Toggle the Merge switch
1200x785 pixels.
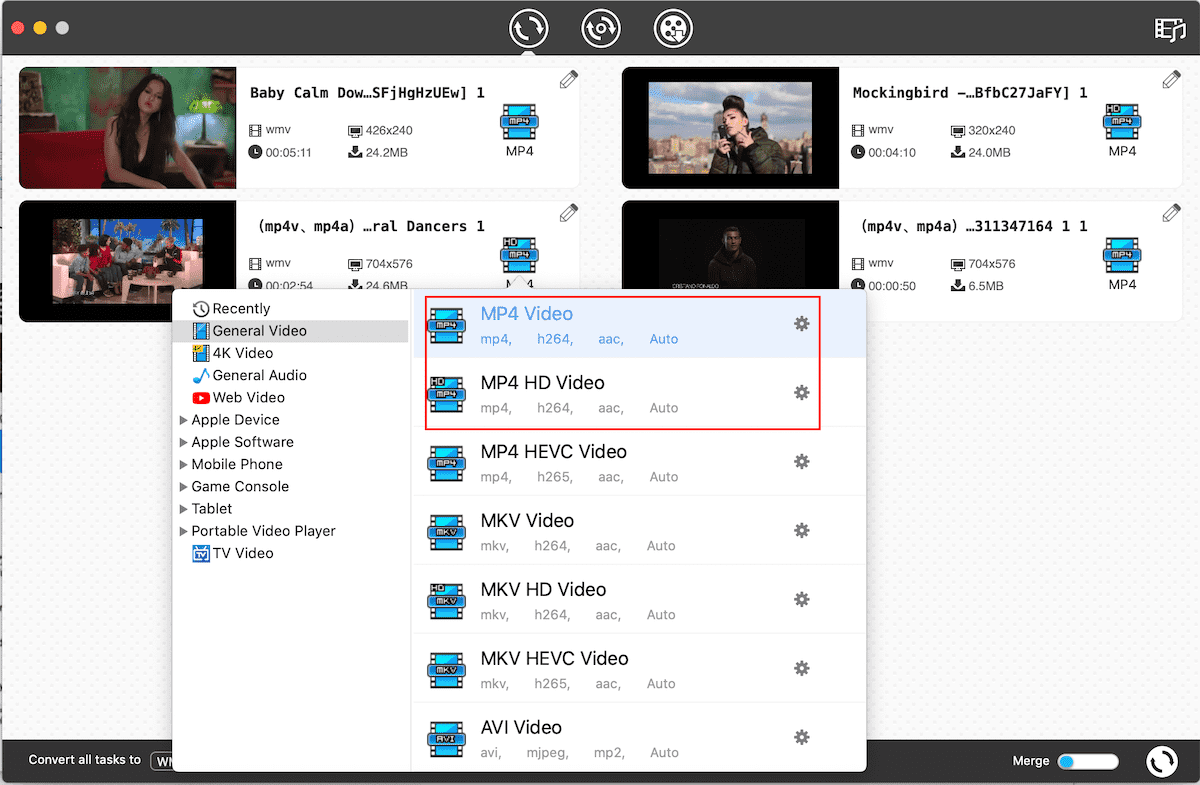click(1086, 761)
